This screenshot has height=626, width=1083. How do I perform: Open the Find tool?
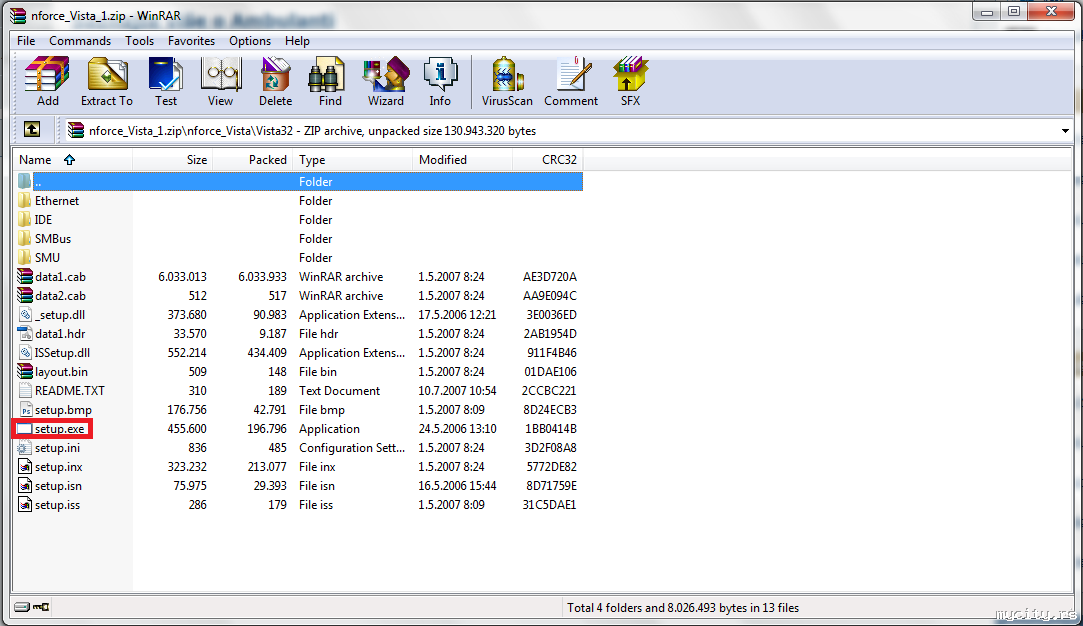pos(329,81)
